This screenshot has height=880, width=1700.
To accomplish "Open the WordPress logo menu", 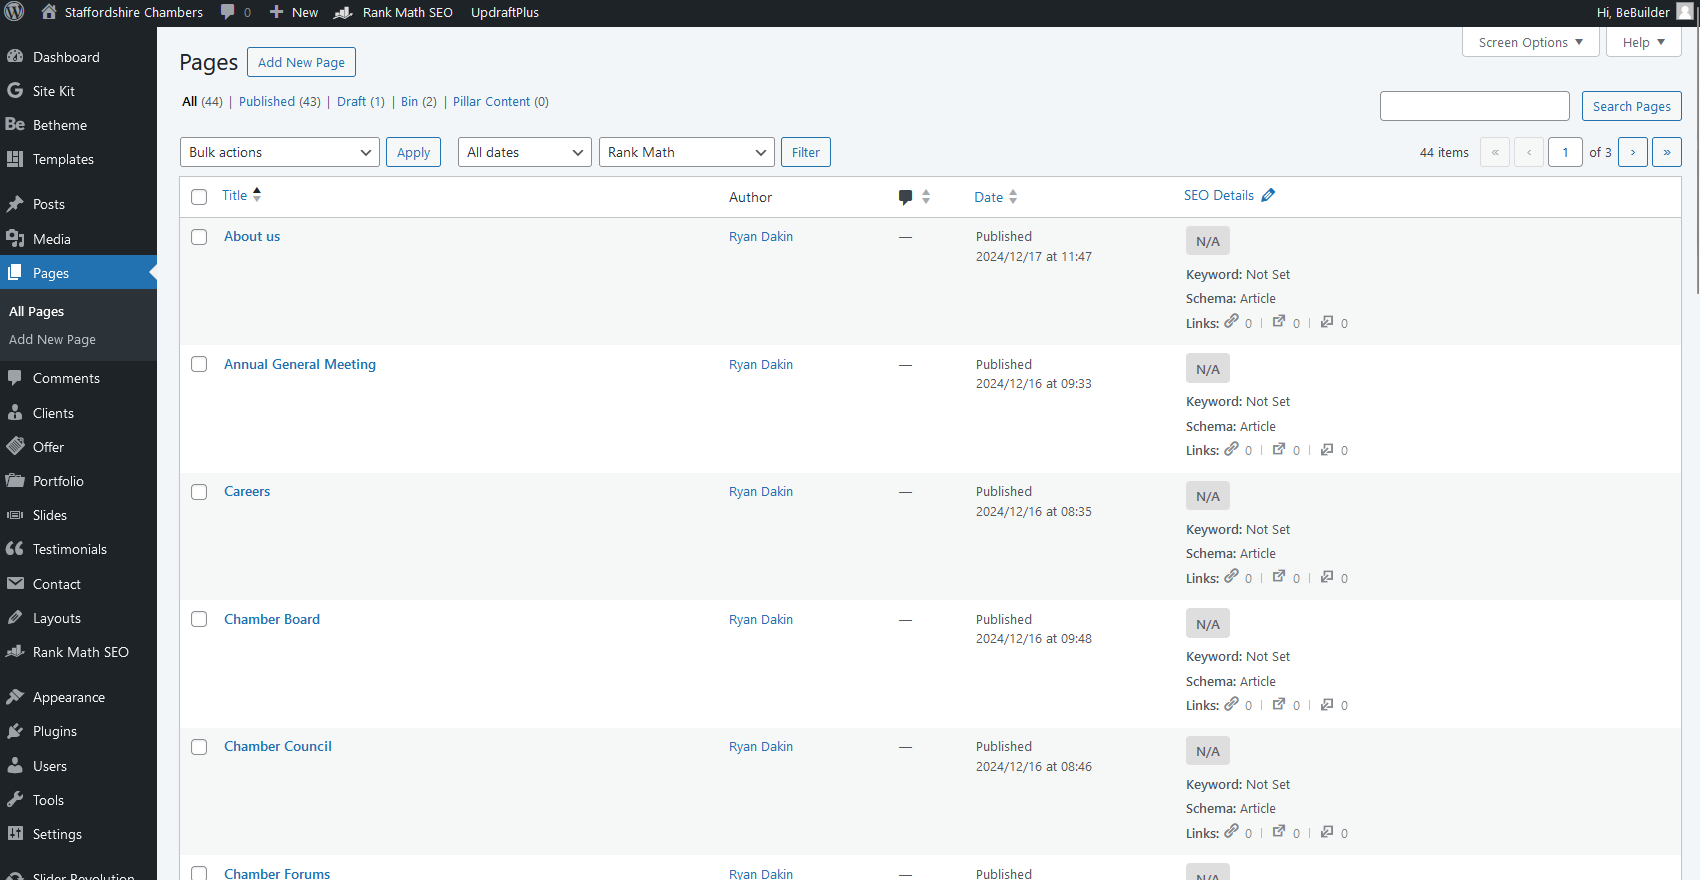I will 14,12.
